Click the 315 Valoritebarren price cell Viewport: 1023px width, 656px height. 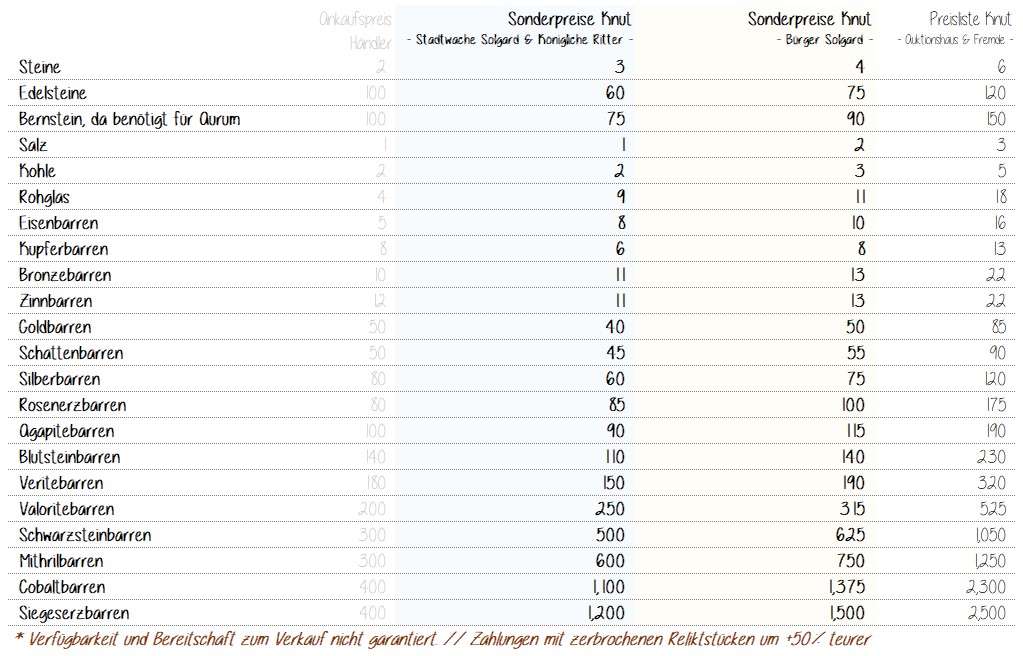tap(850, 509)
